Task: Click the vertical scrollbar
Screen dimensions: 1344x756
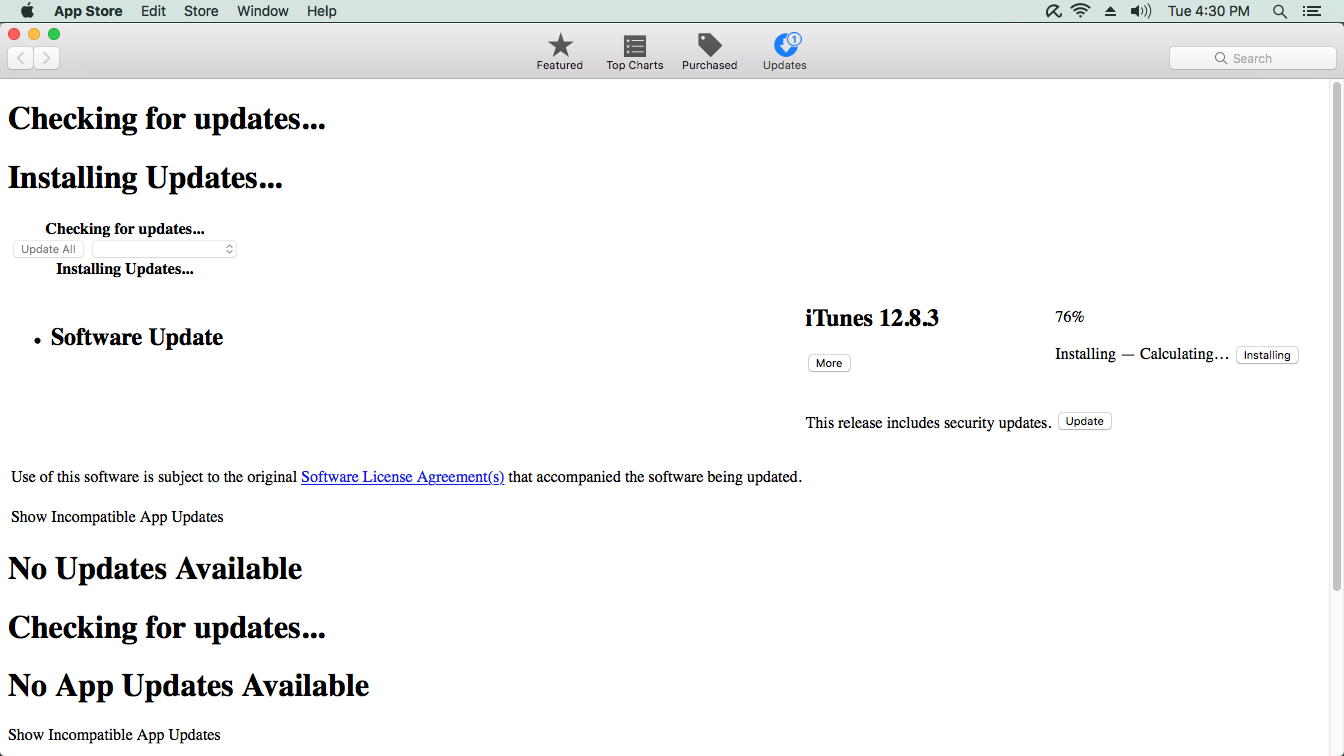Action: [1337, 336]
